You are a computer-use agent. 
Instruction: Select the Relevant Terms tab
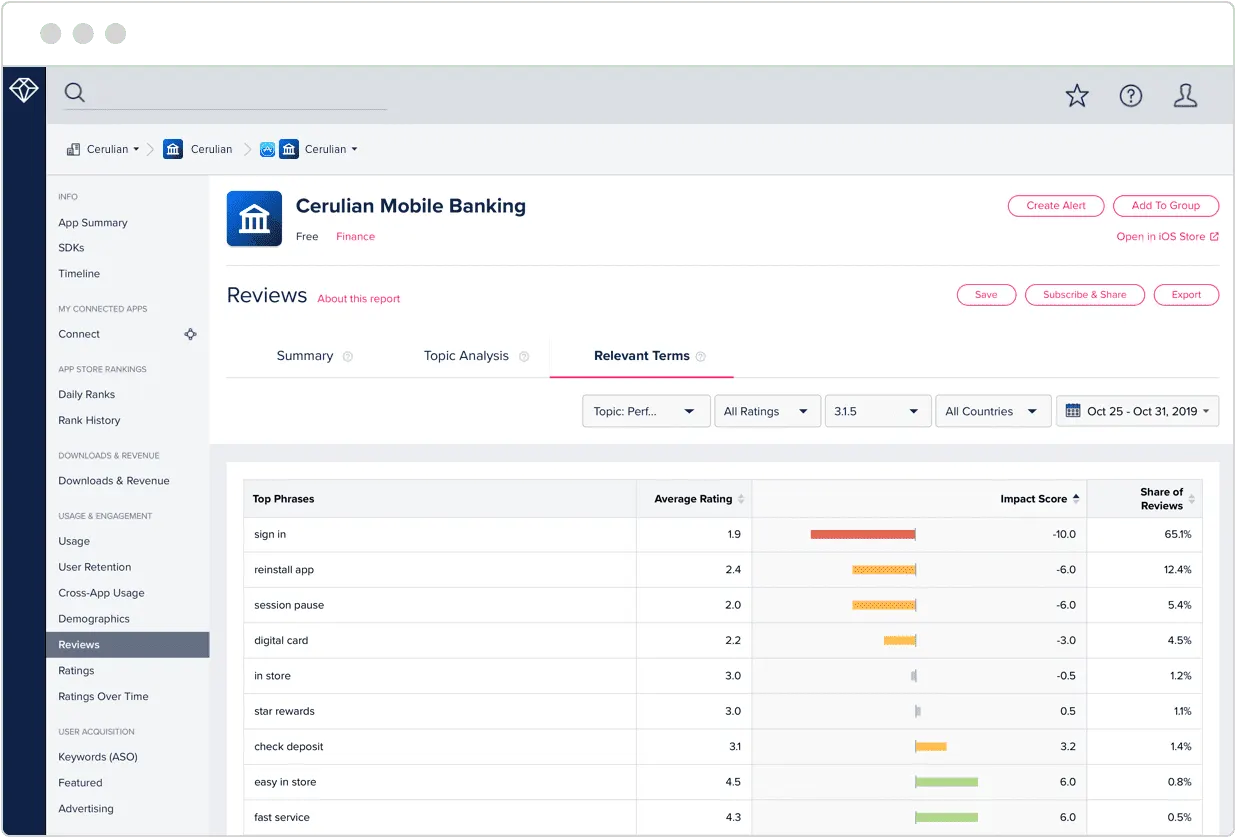pyautogui.click(x=642, y=356)
